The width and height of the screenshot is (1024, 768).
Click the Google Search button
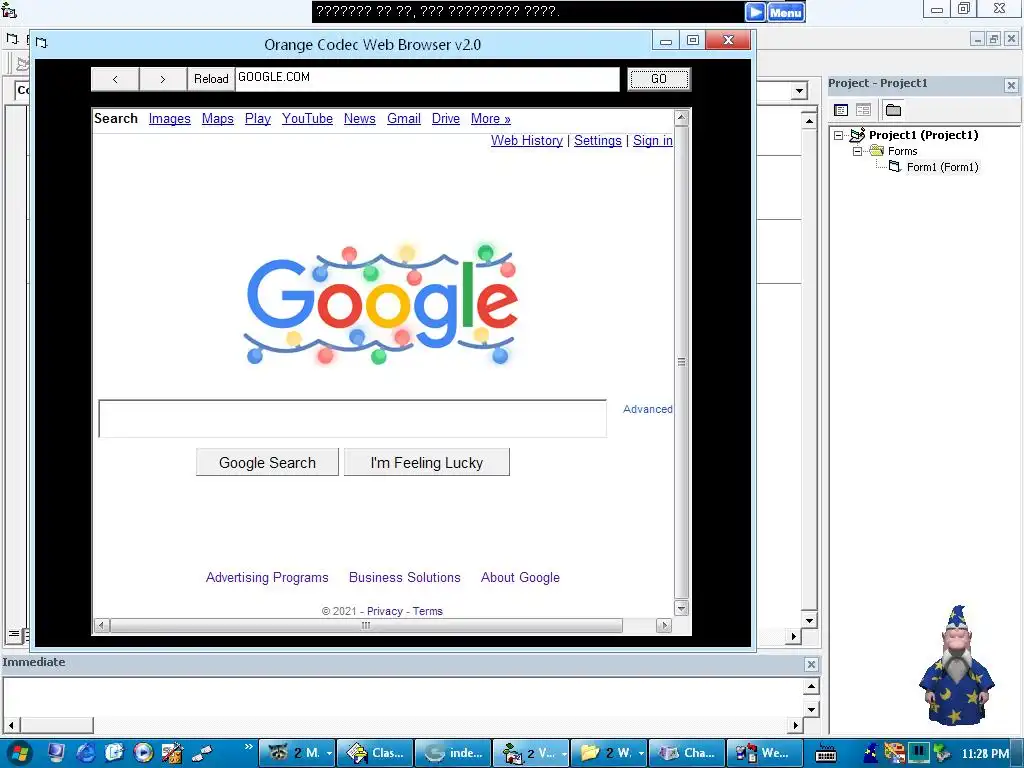pyautogui.click(x=267, y=462)
